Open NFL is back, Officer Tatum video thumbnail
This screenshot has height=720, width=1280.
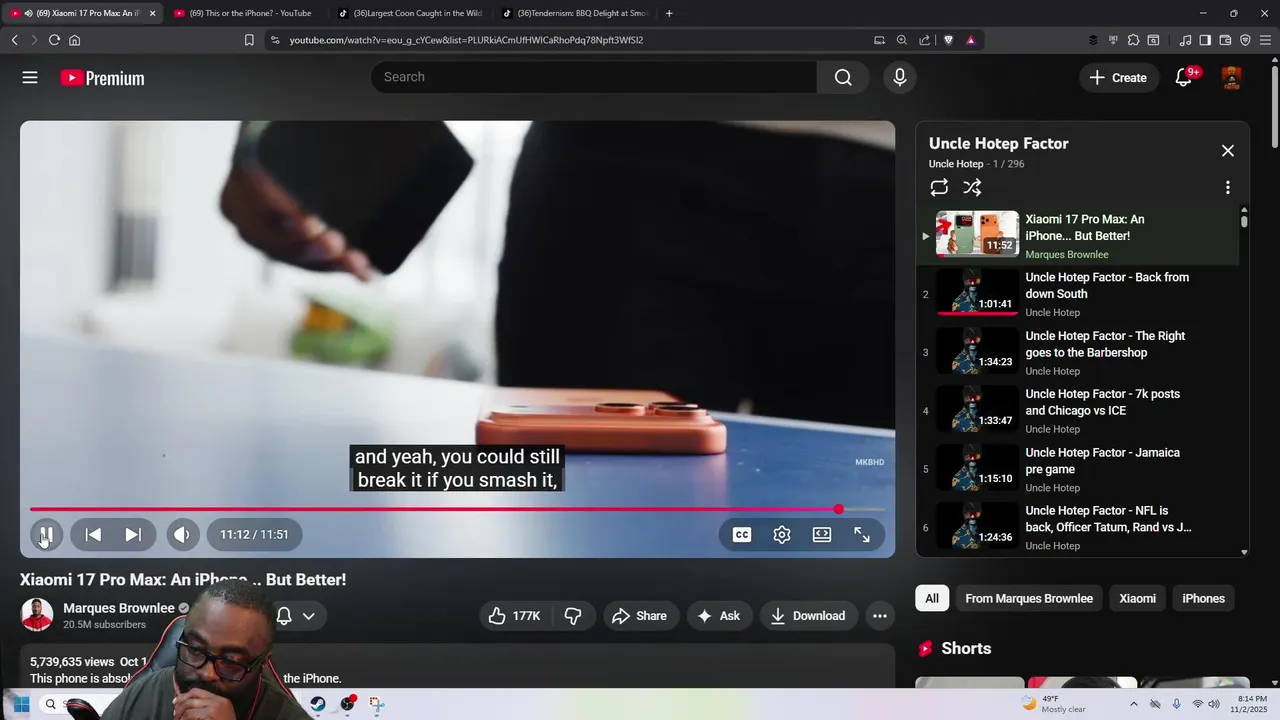point(977,526)
